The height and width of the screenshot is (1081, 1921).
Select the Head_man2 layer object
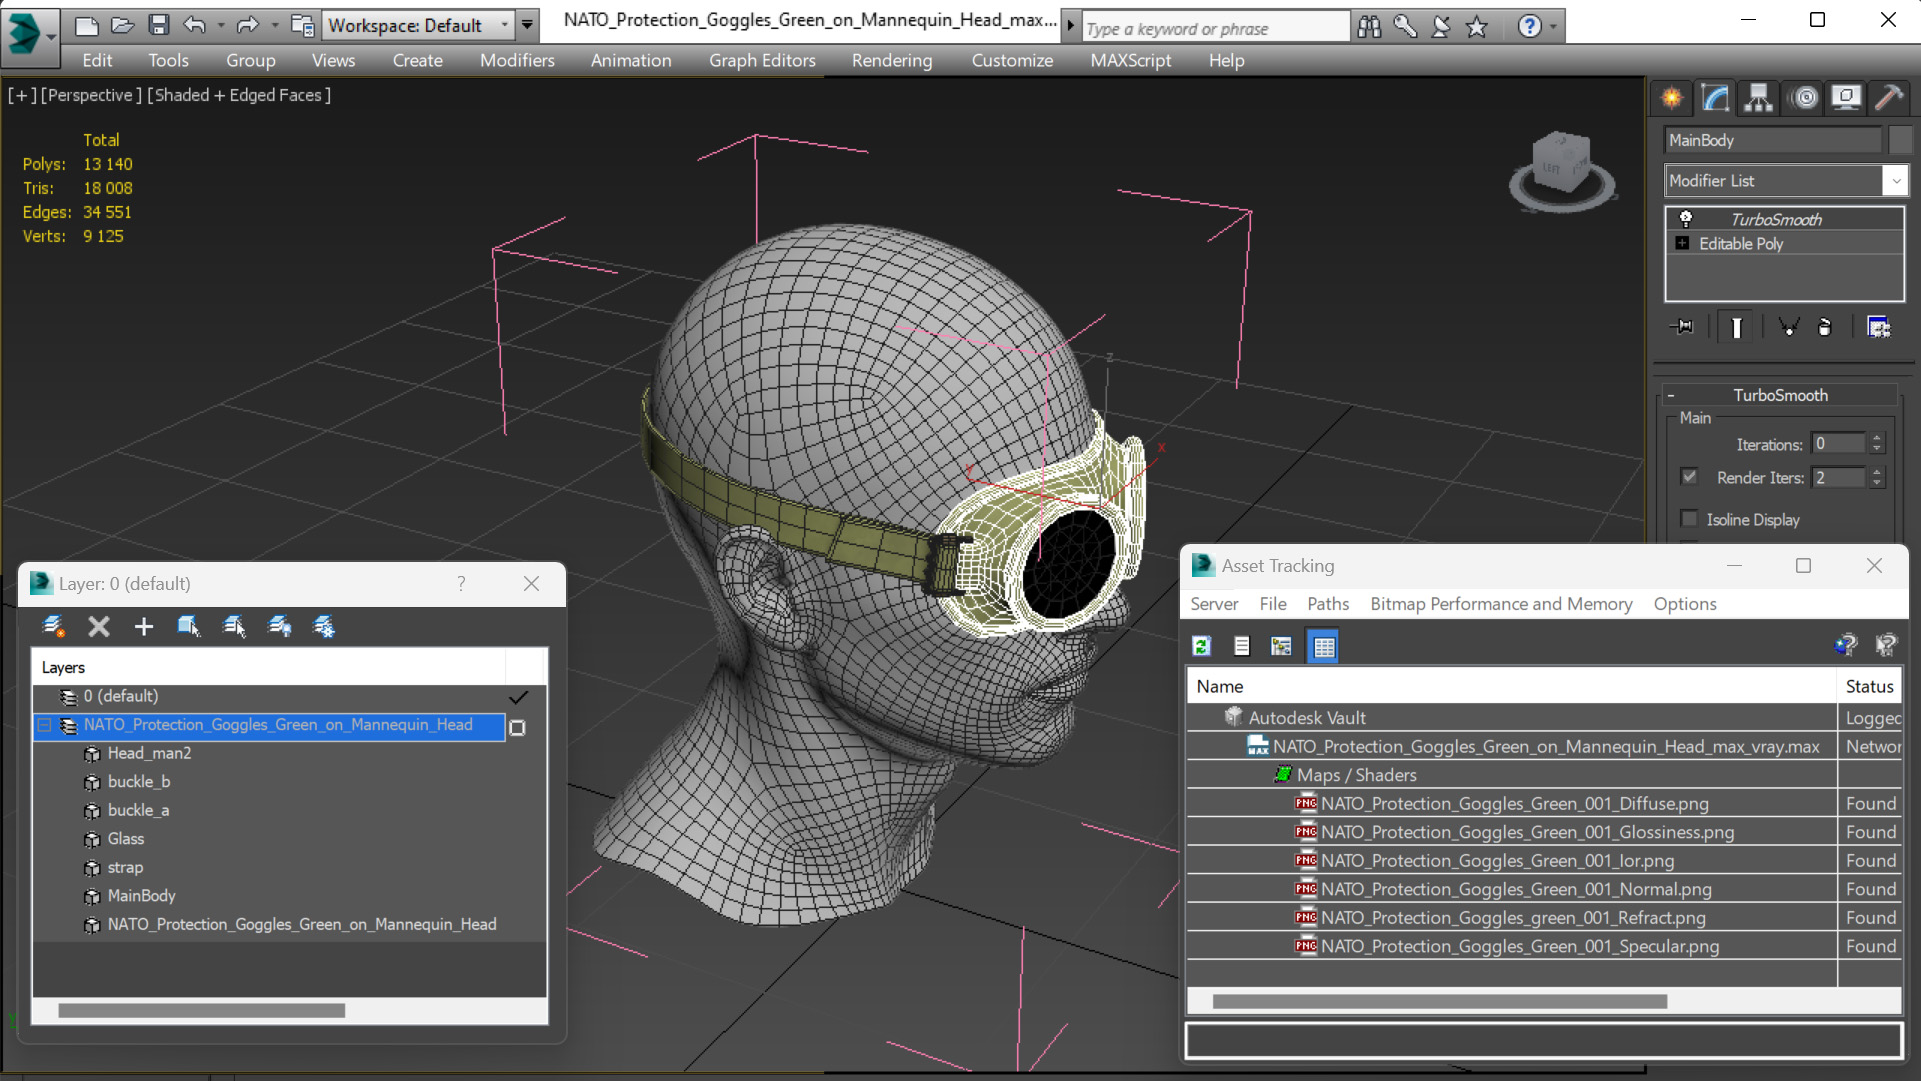point(149,753)
